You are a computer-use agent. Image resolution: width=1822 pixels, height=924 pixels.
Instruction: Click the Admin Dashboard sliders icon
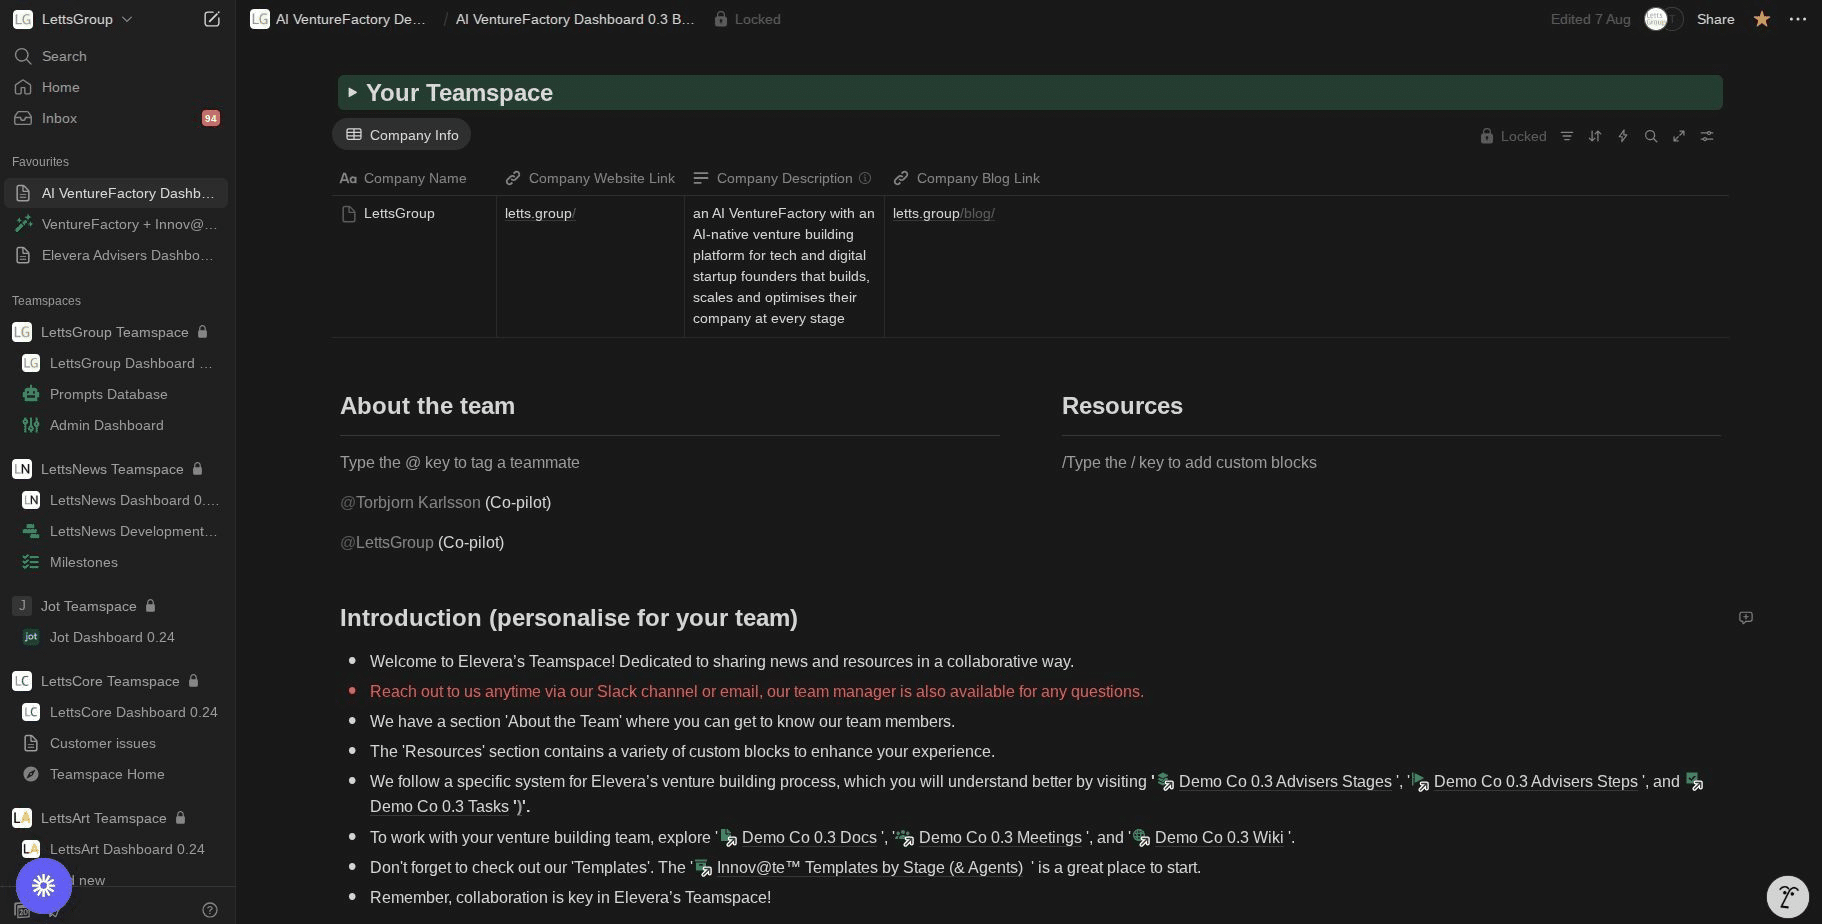[31, 425]
